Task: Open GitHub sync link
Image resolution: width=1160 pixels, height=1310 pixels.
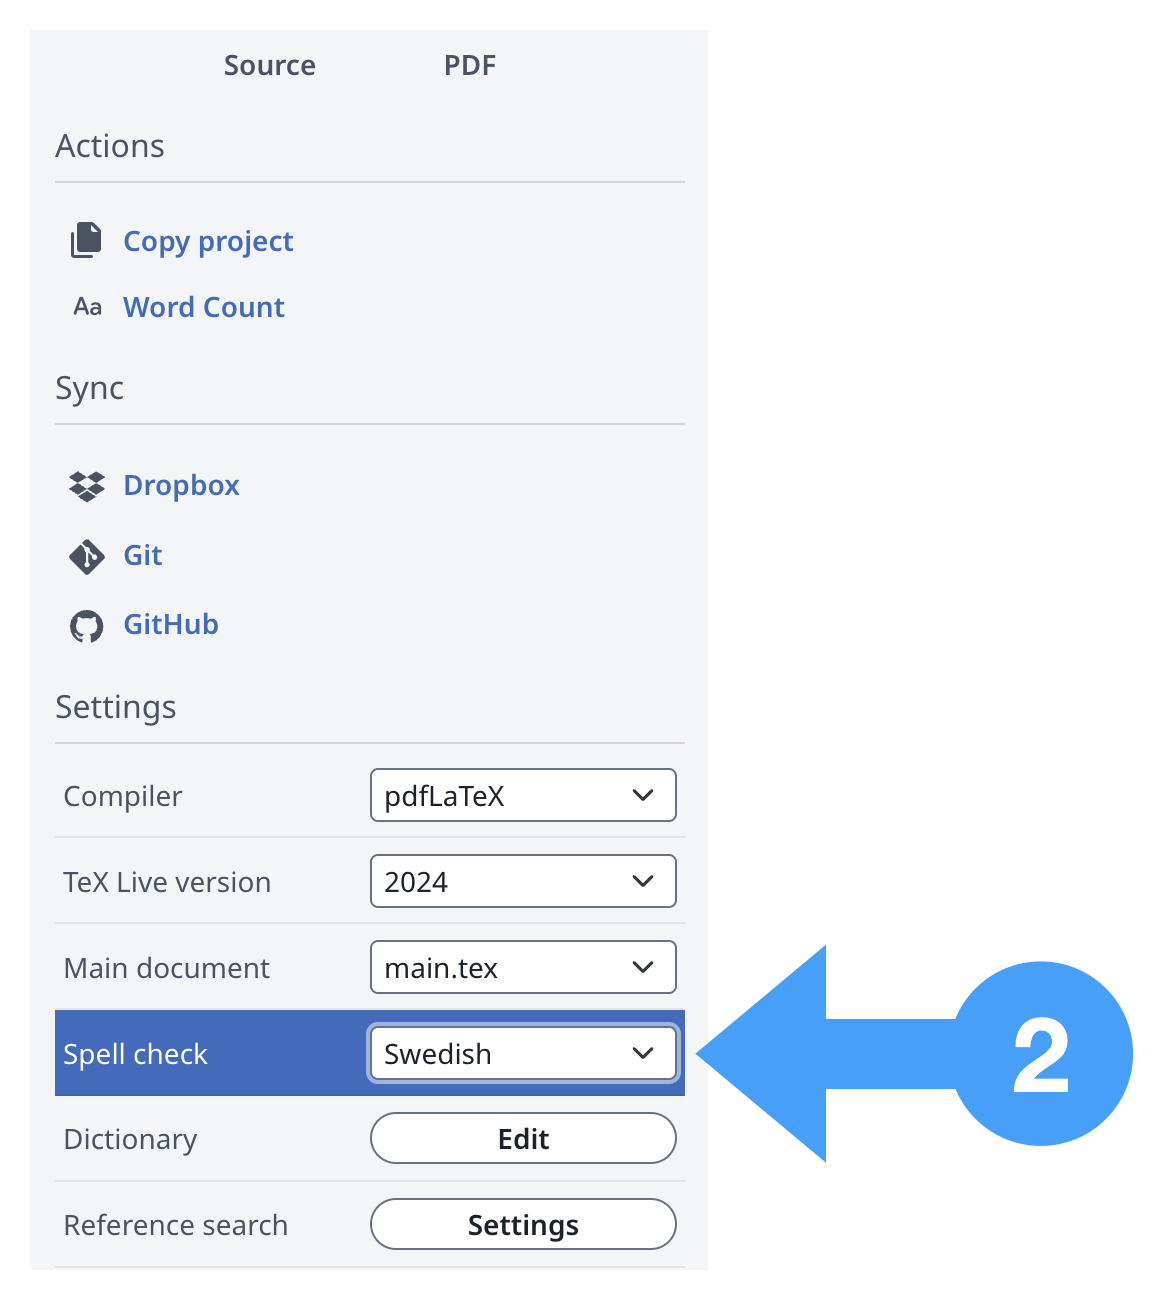Action: (171, 625)
